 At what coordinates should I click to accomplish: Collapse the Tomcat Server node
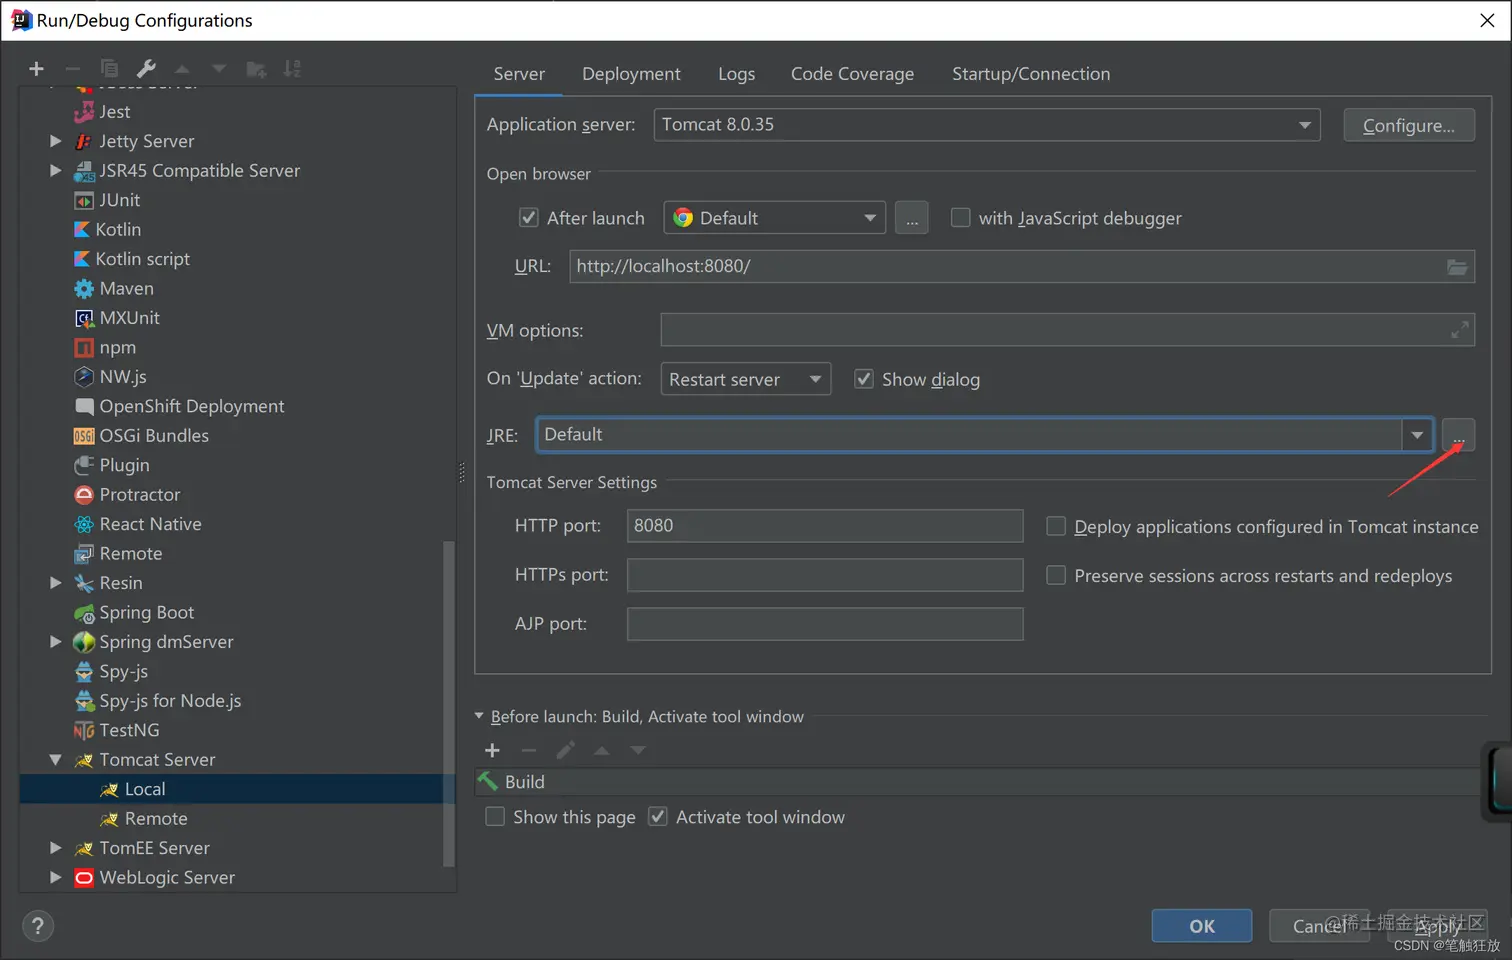tap(56, 760)
